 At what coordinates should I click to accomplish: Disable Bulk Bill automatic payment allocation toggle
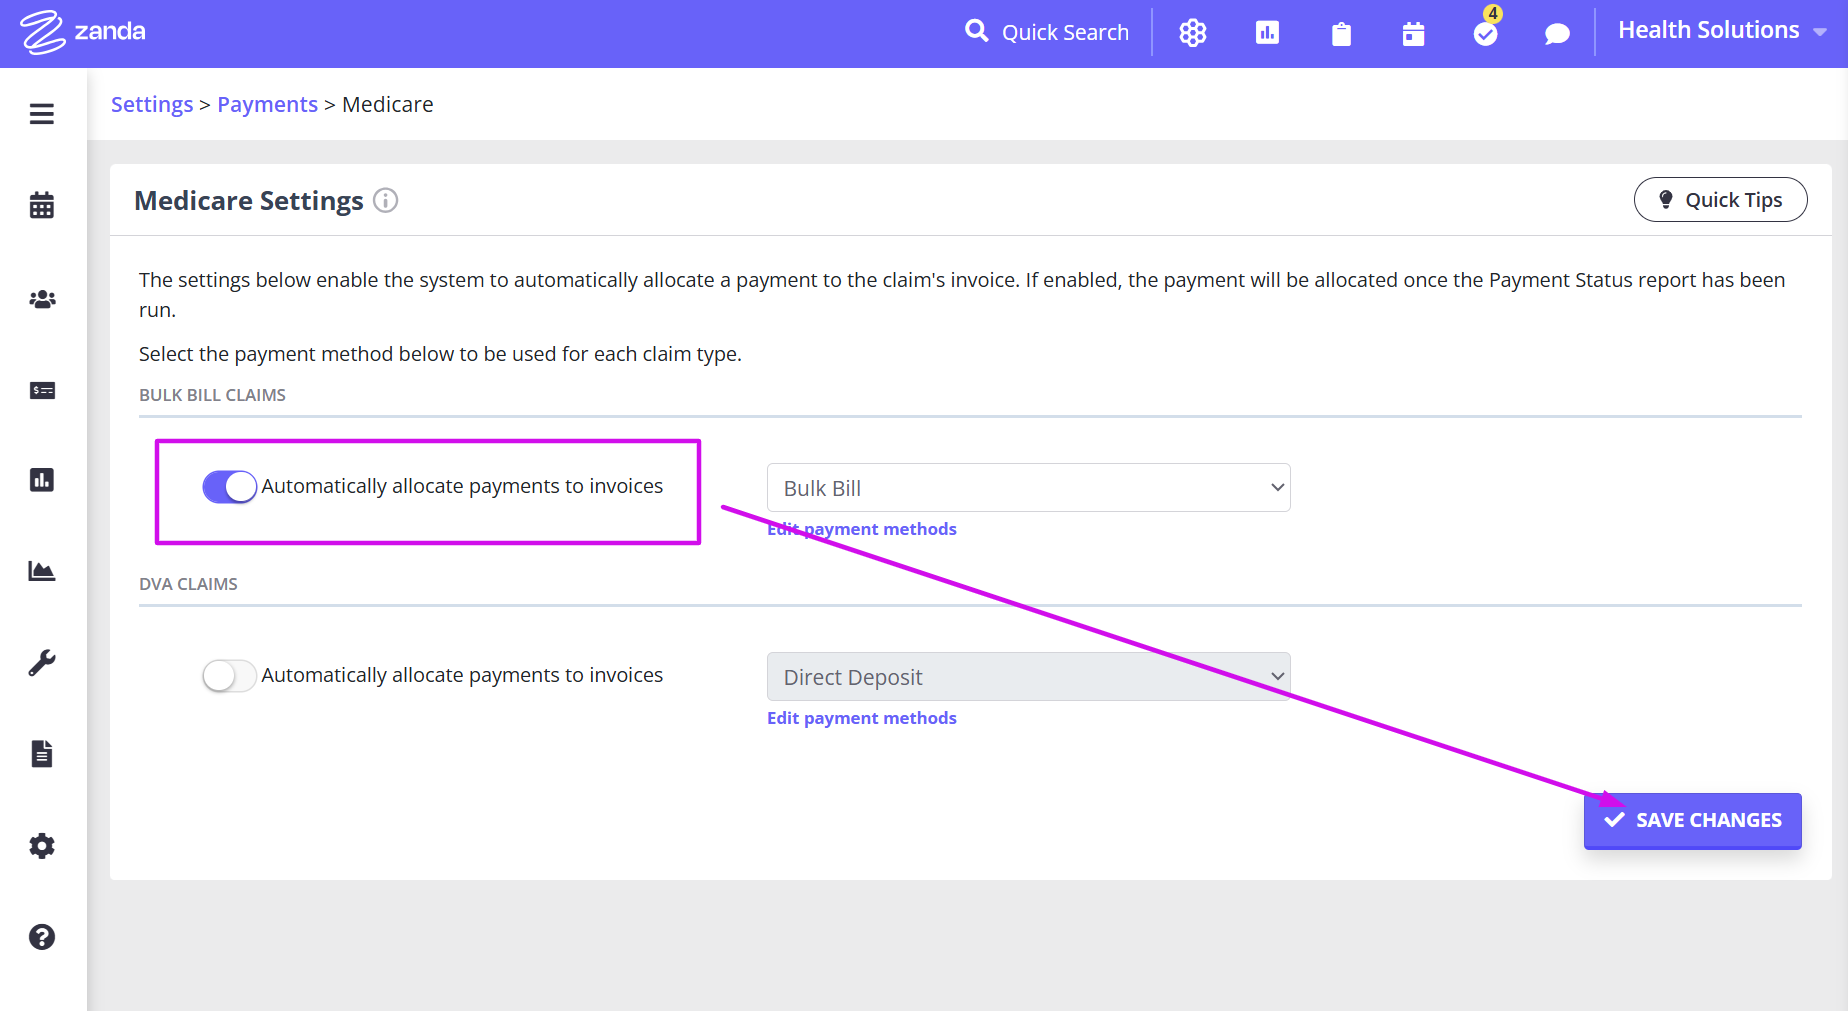pyautogui.click(x=229, y=487)
